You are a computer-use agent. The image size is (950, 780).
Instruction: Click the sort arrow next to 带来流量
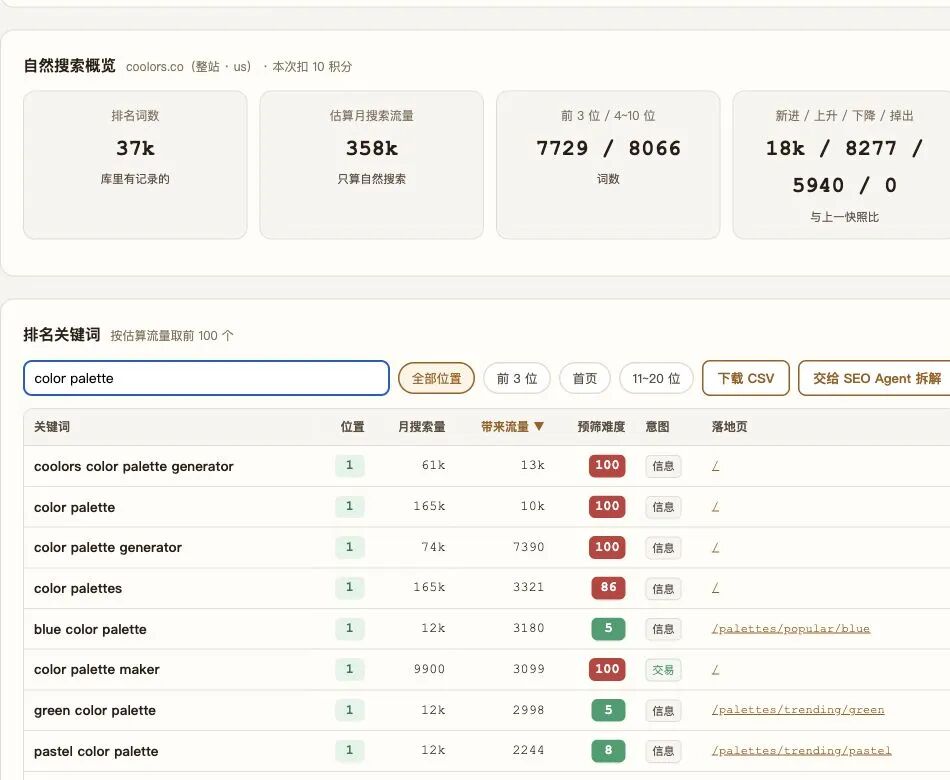click(539, 427)
